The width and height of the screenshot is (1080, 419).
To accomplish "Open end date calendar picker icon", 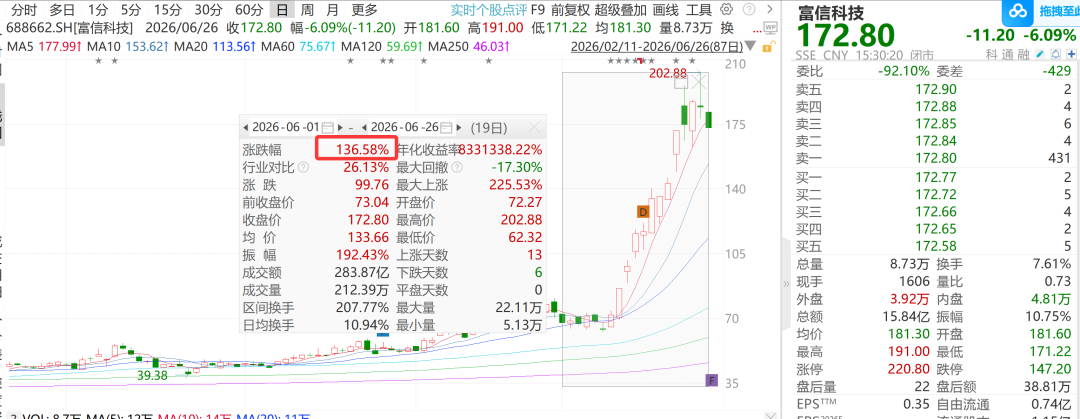I will 447,127.
